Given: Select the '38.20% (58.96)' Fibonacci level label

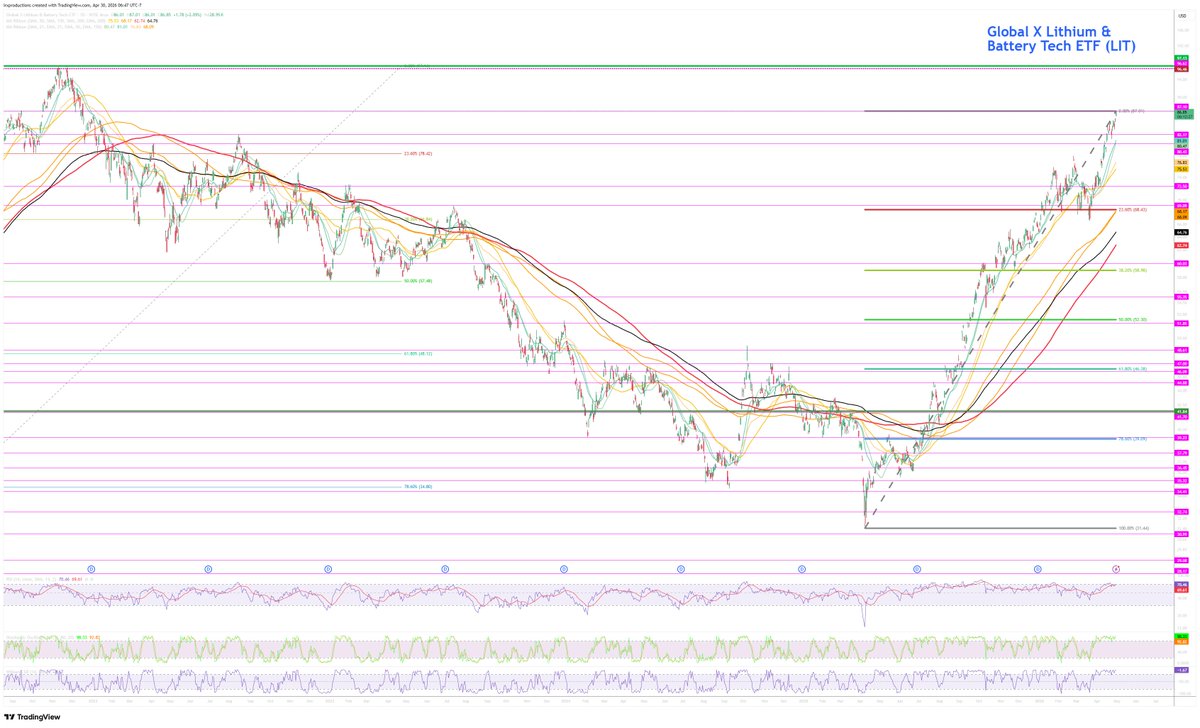Looking at the screenshot, I should tap(1133, 270).
